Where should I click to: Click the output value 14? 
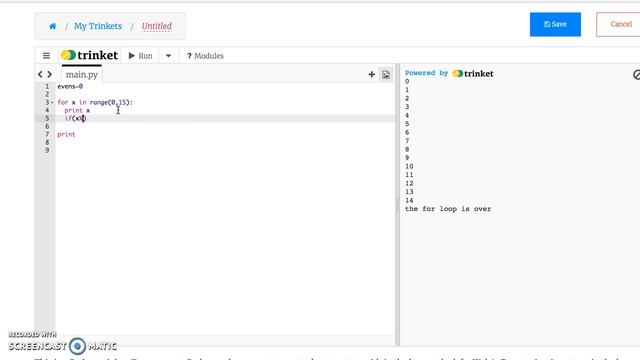[x=409, y=200]
